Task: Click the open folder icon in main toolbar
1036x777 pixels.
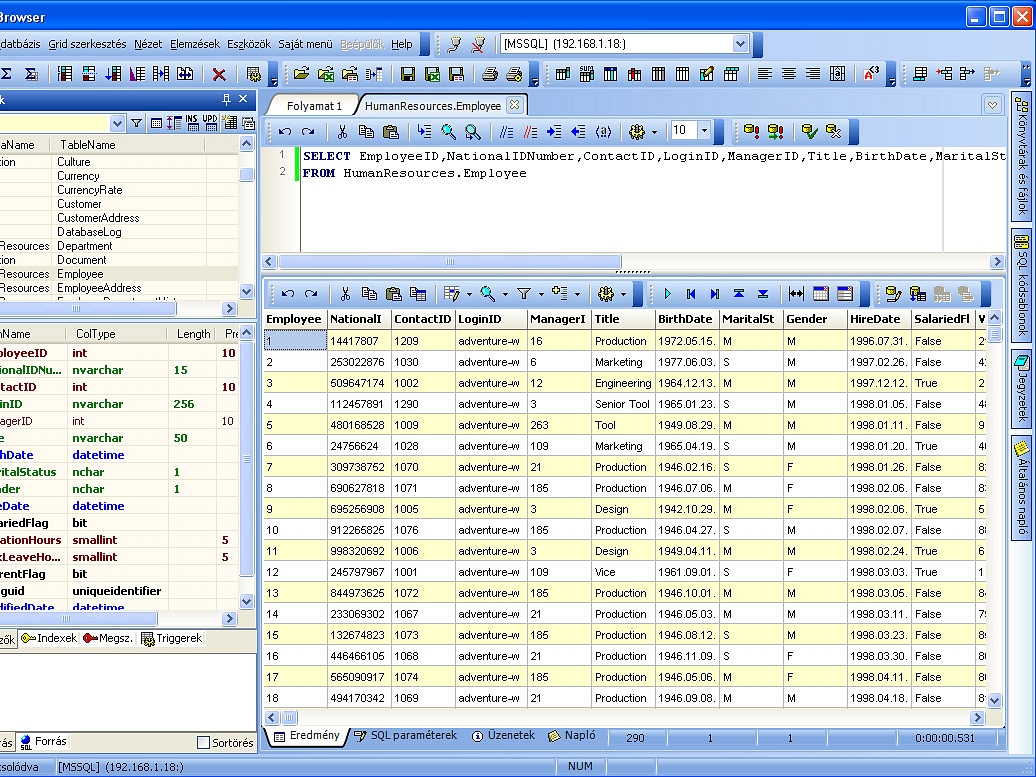Action: click(301, 74)
